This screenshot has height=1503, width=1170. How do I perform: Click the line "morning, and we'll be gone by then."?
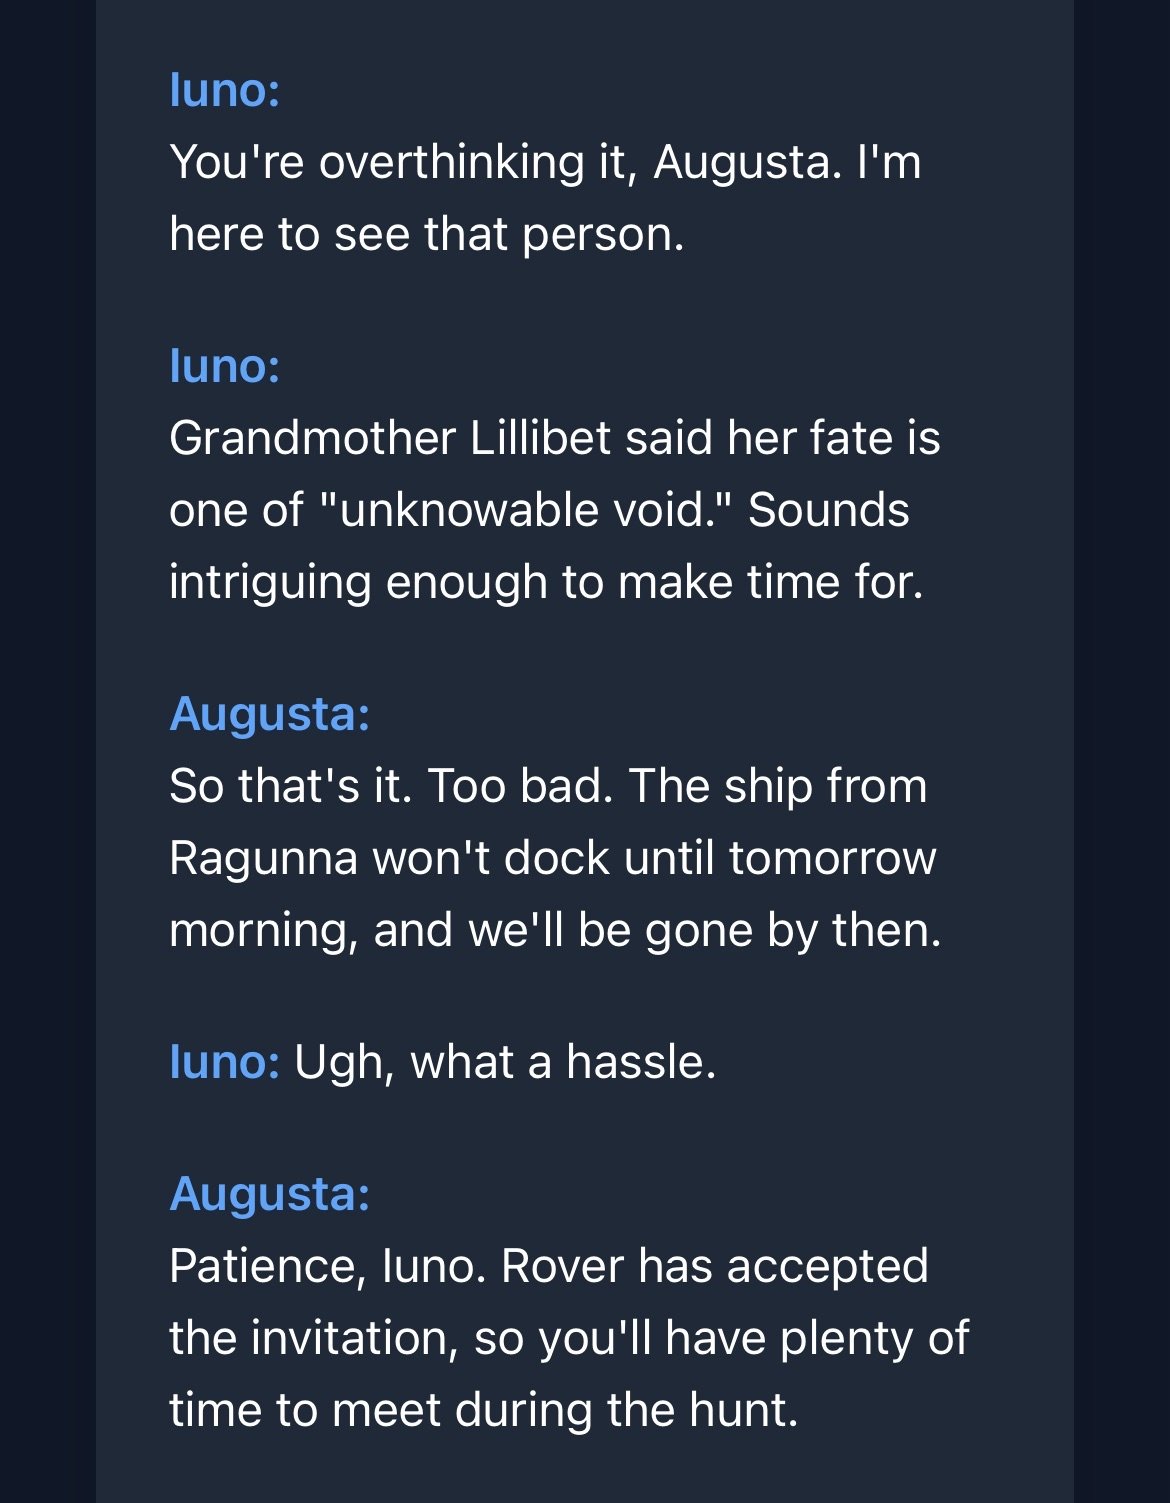point(555,930)
